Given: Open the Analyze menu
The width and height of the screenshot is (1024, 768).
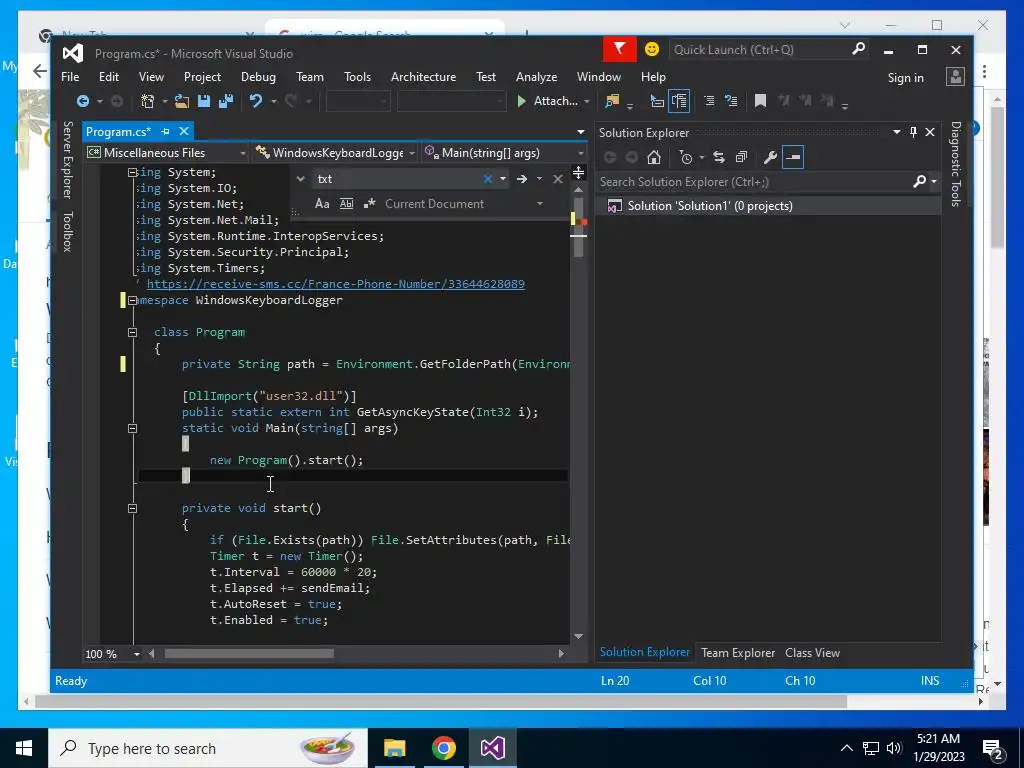Looking at the screenshot, I should click(536, 77).
